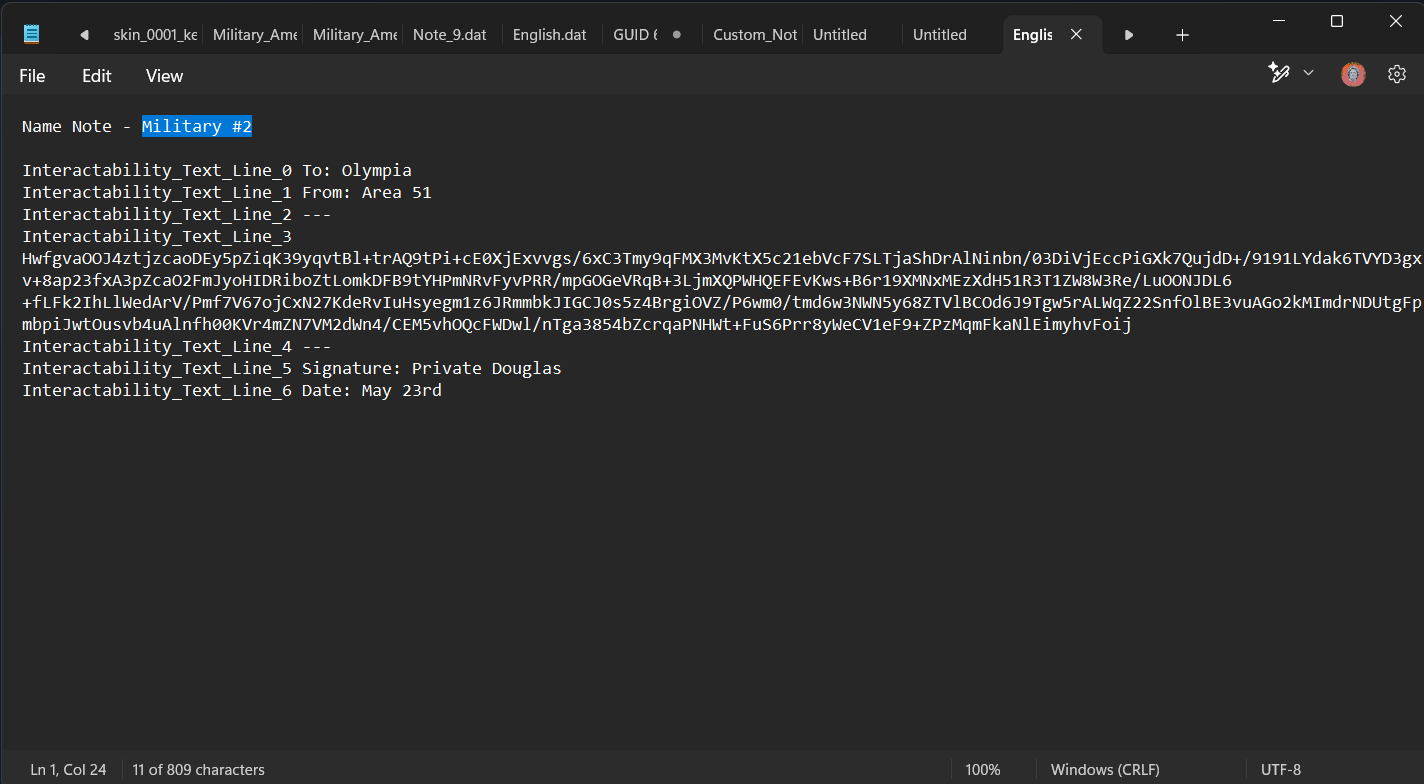Open Notepad settings gear
Screen dimensions: 1424x784
tap(1397, 74)
